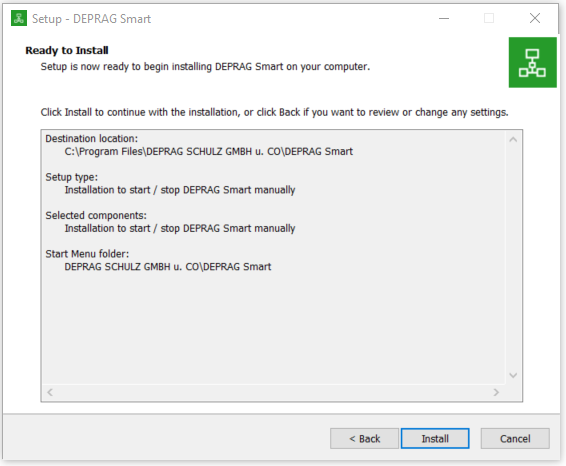Click the 'Setup type:' label in summary
Screen dimensions: 566x466
(71, 177)
